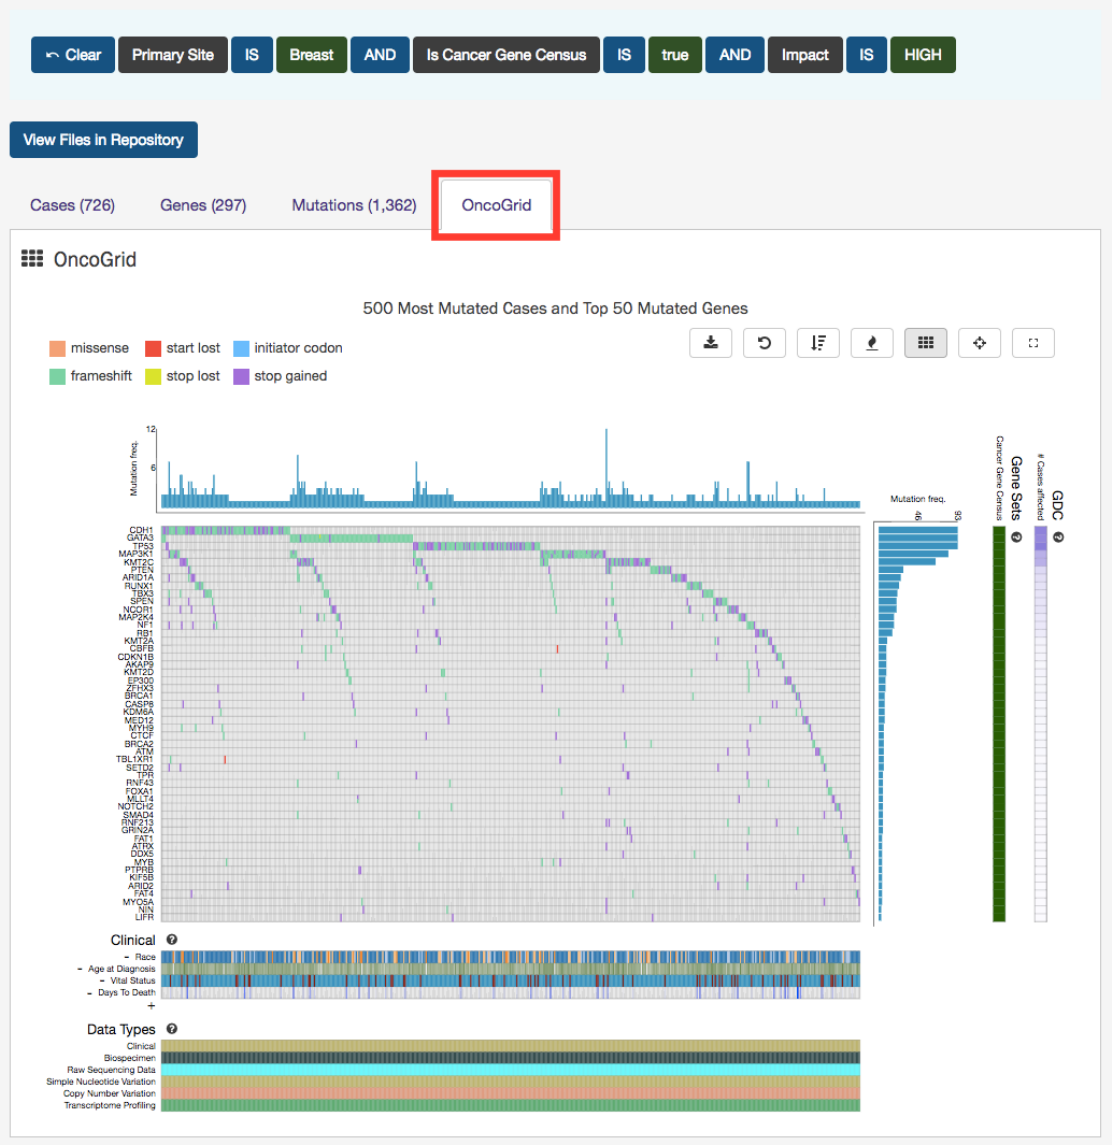
Task: Remove the Race clinical track
Action: 126,957
